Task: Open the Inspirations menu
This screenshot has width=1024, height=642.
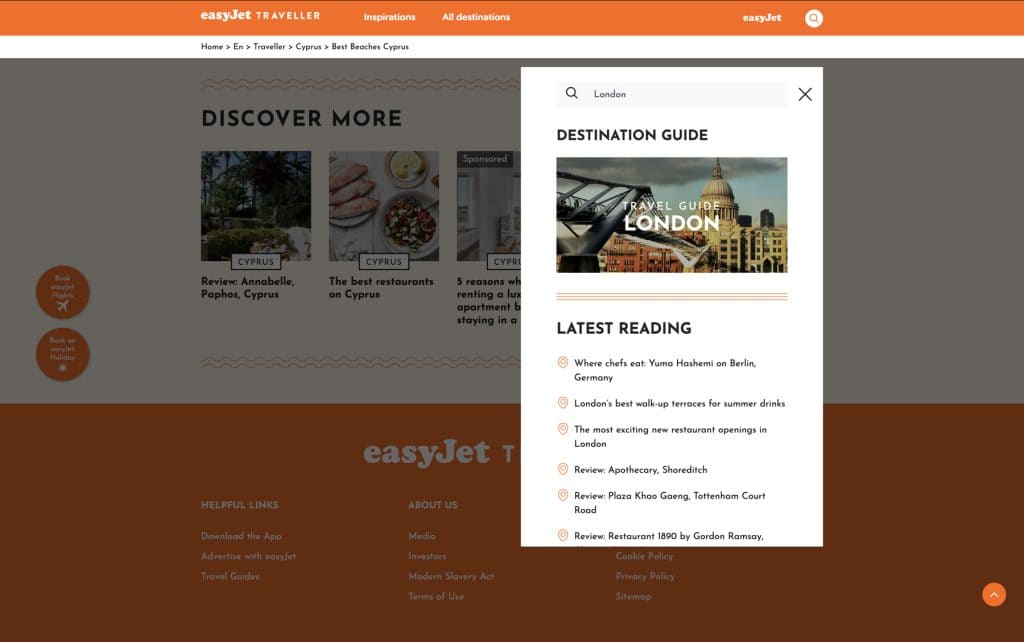Action: (389, 17)
